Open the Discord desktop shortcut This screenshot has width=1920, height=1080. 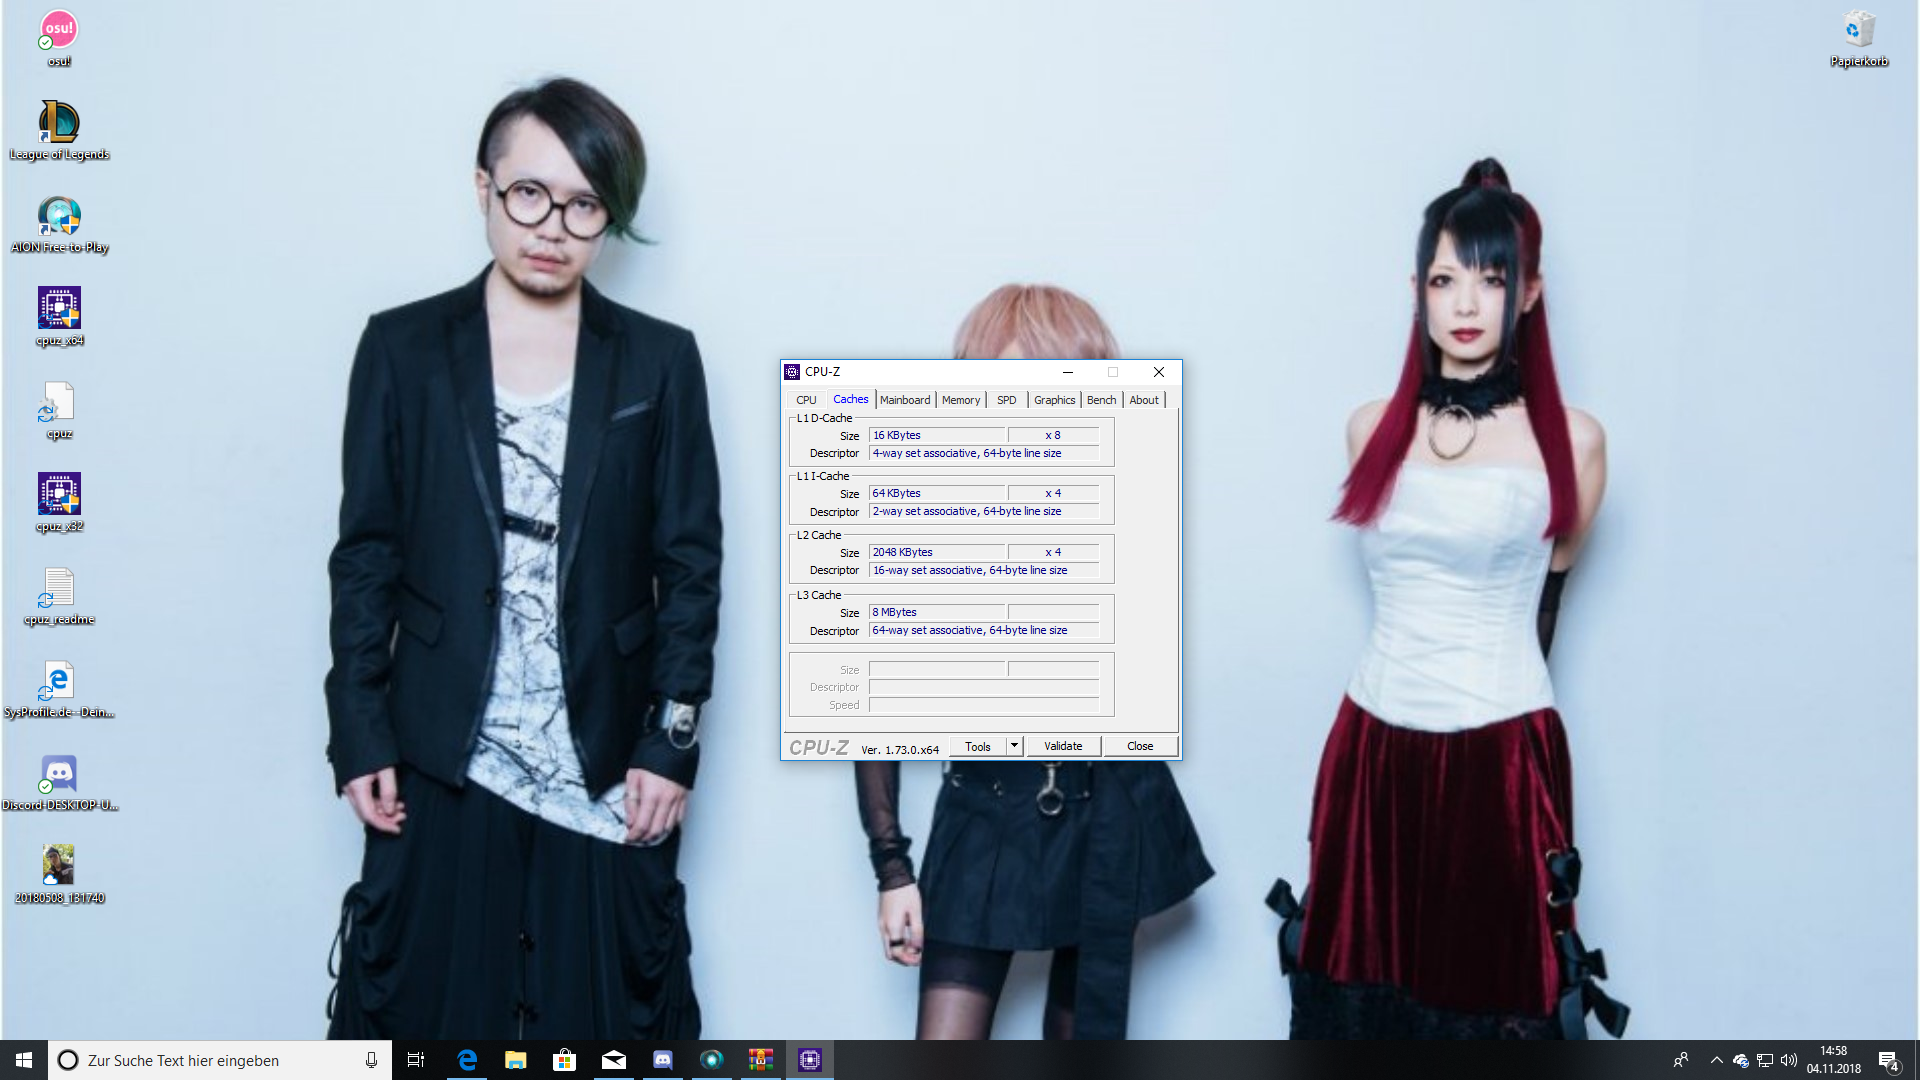click(x=59, y=775)
